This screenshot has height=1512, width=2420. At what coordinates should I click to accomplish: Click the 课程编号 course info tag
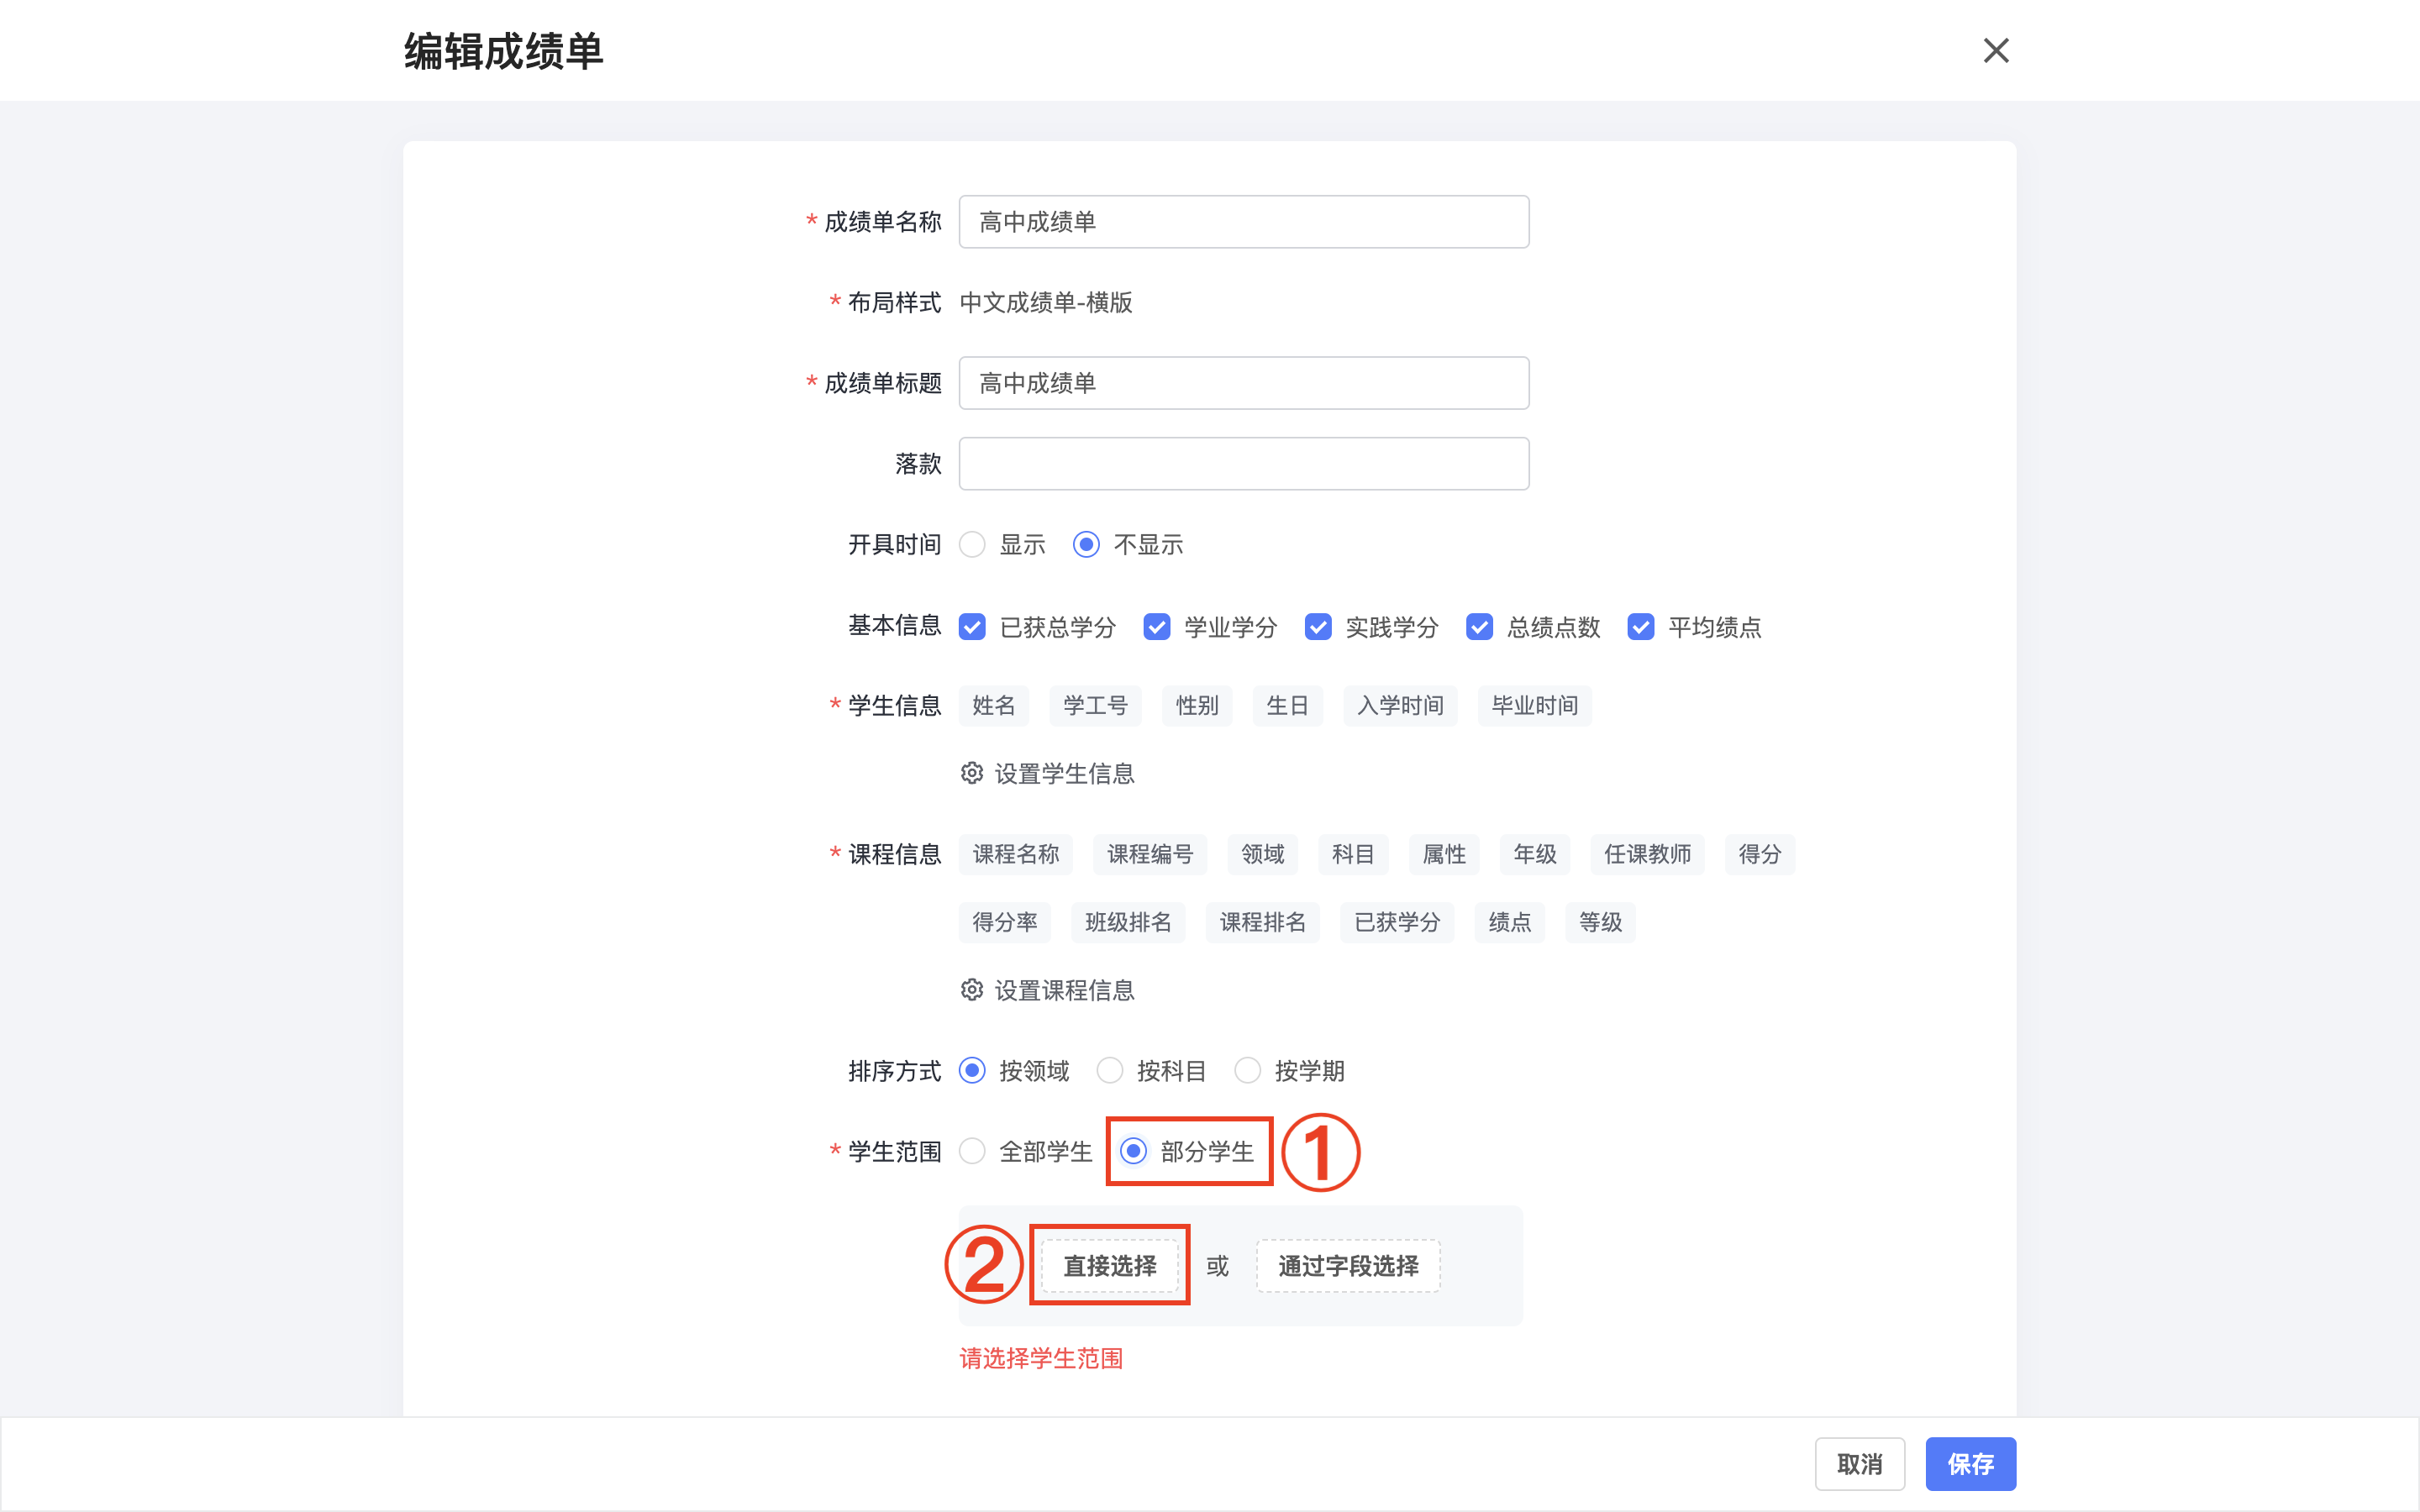[1150, 855]
